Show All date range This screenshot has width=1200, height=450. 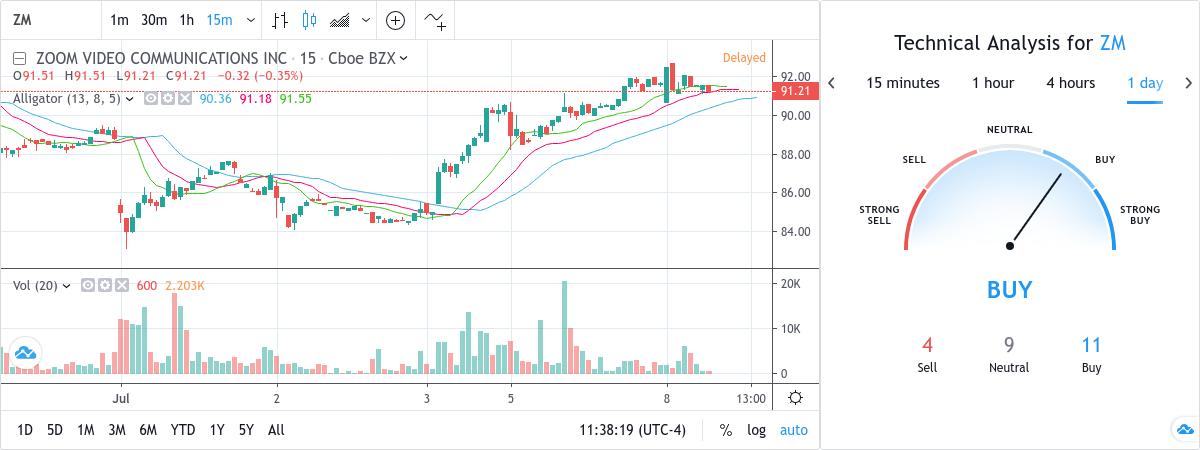[x=277, y=430]
